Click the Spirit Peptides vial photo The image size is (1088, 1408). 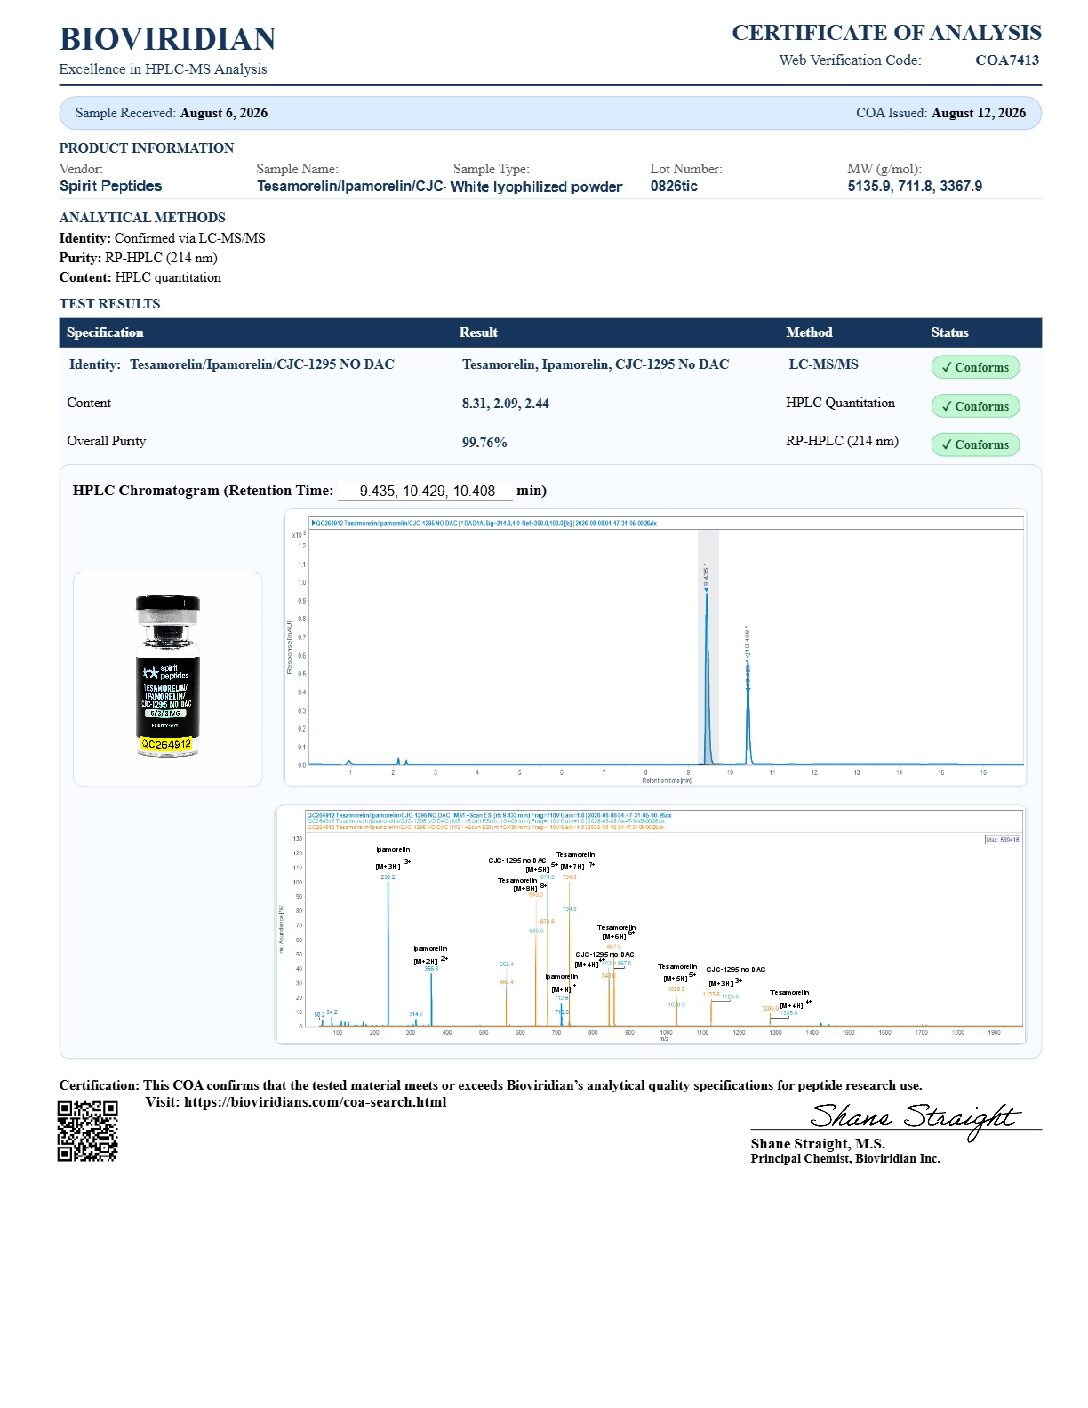click(168, 677)
